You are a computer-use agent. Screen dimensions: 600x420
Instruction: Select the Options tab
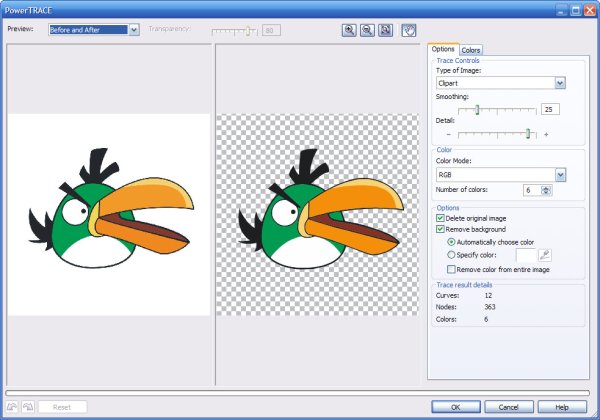tap(443, 49)
